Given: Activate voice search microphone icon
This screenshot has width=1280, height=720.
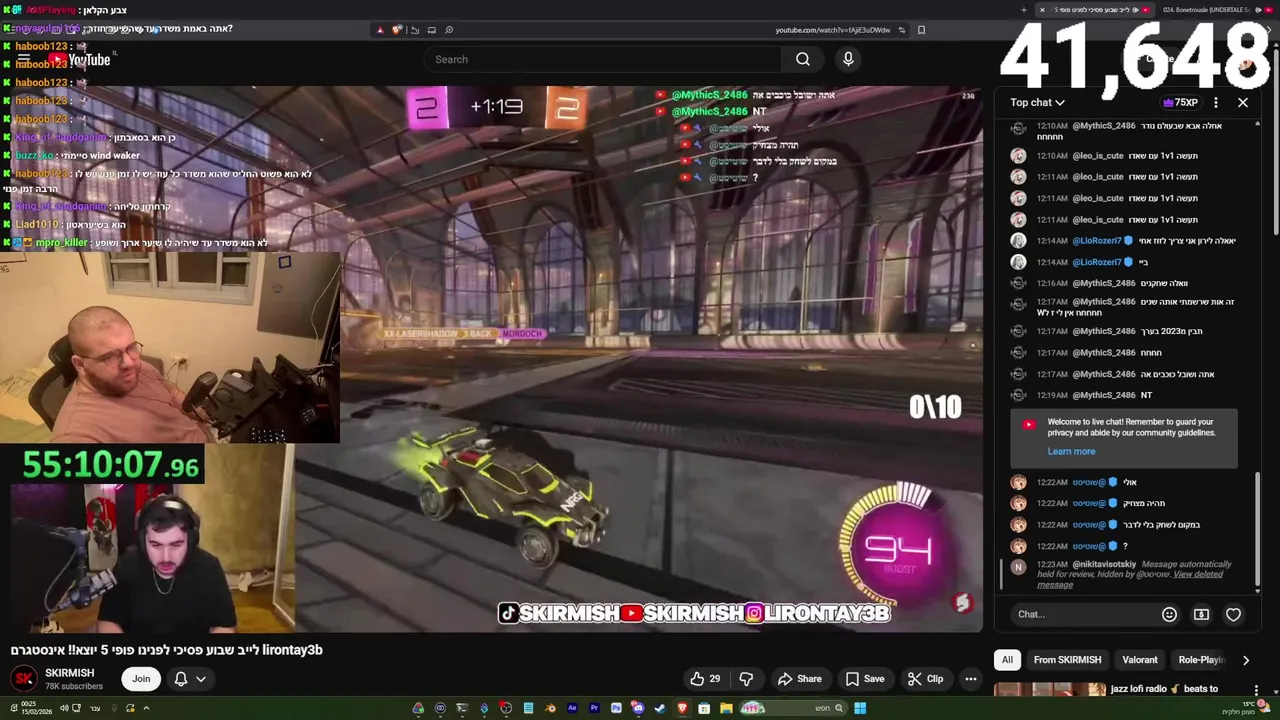Looking at the screenshot, I should (x=848, y=59).
